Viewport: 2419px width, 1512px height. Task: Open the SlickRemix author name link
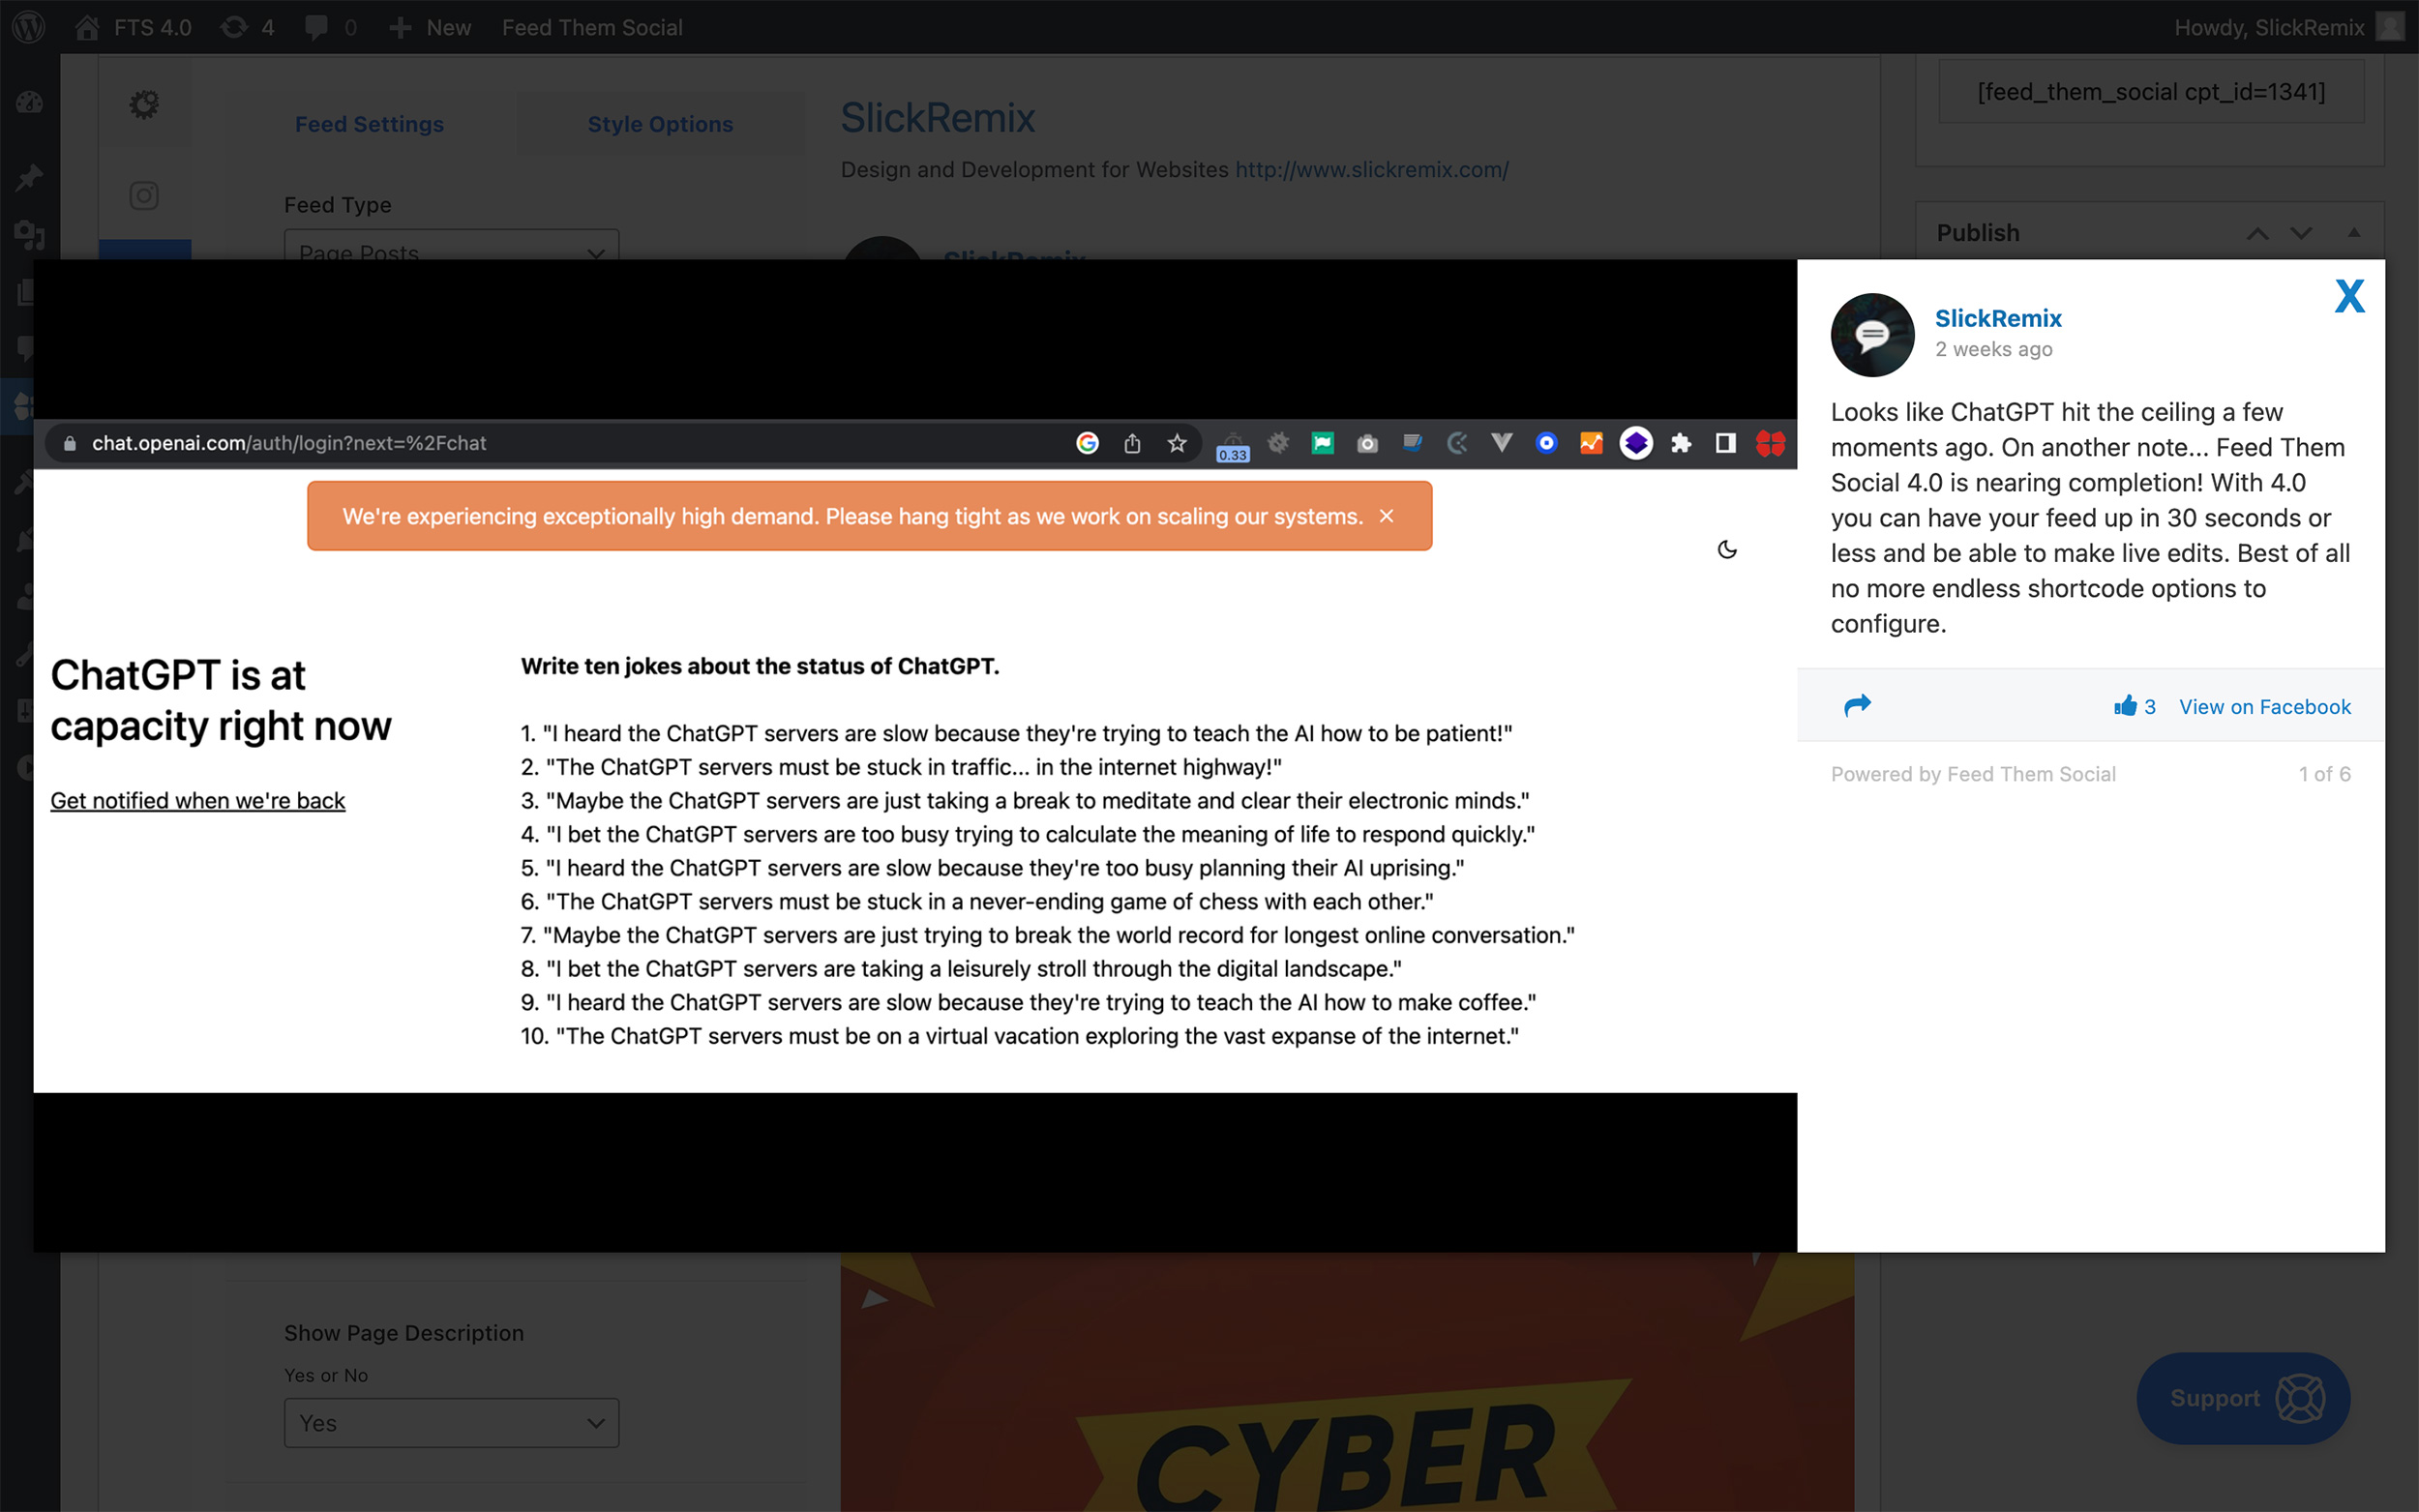pyautogui.click(x=1997, y=318)
